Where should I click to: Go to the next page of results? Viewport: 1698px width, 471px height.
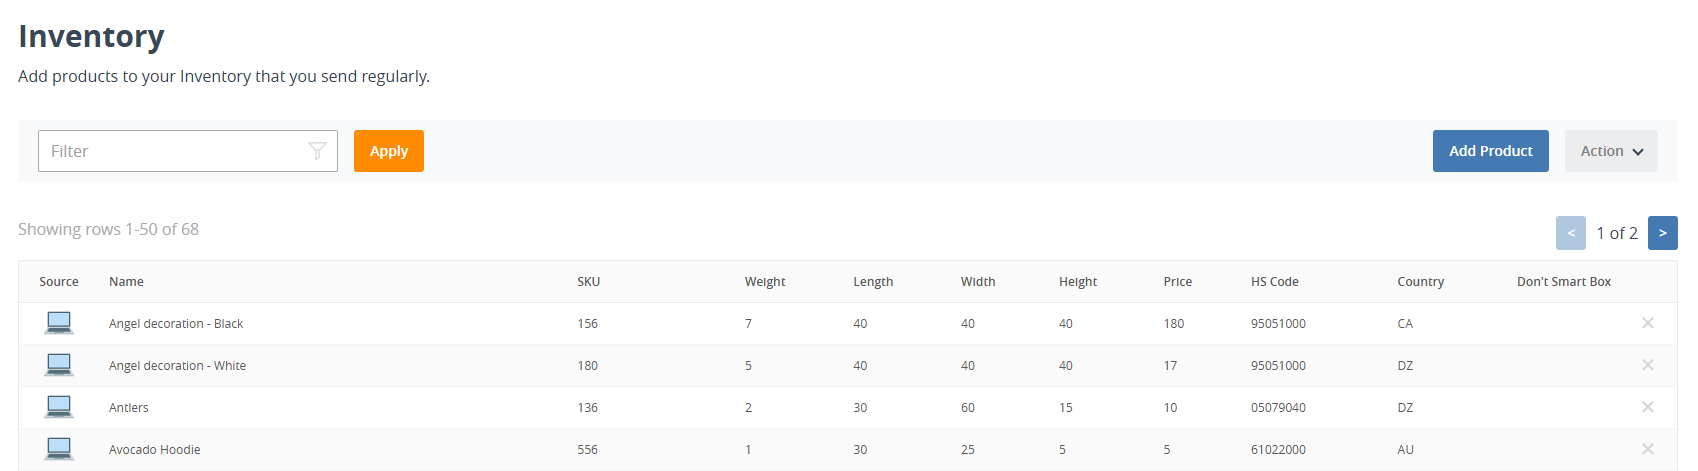[1663, 233]
